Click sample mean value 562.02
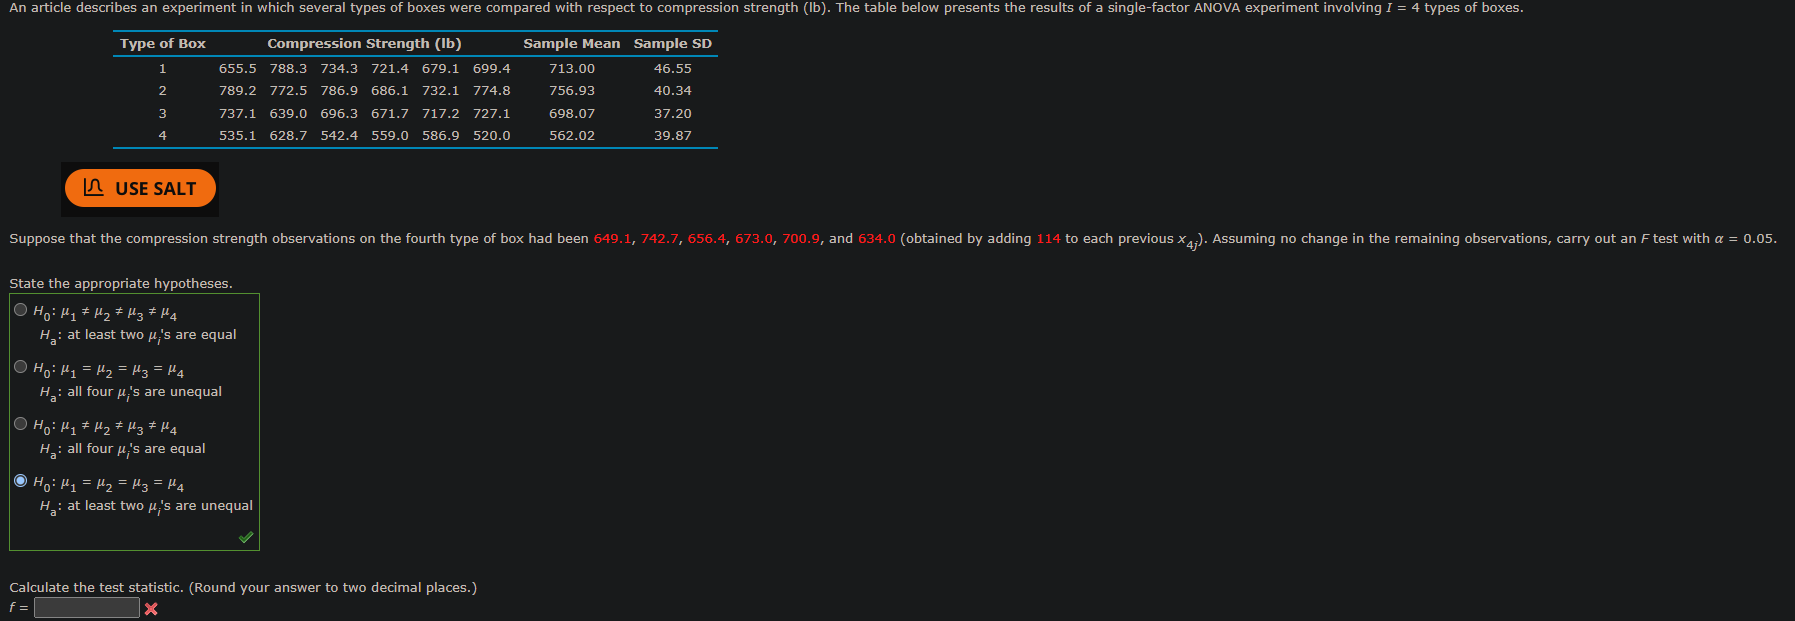 tap(572, 136)
